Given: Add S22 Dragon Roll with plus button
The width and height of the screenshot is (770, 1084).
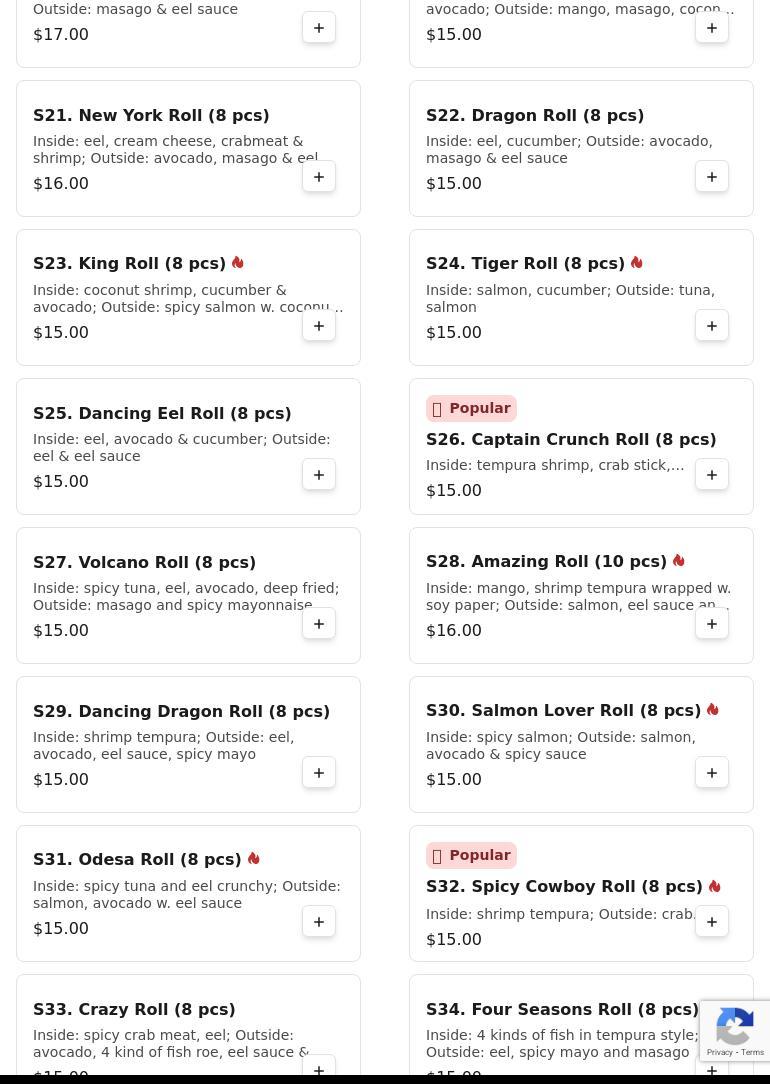Looking at the screenshot, I should (x=711, y=177).
